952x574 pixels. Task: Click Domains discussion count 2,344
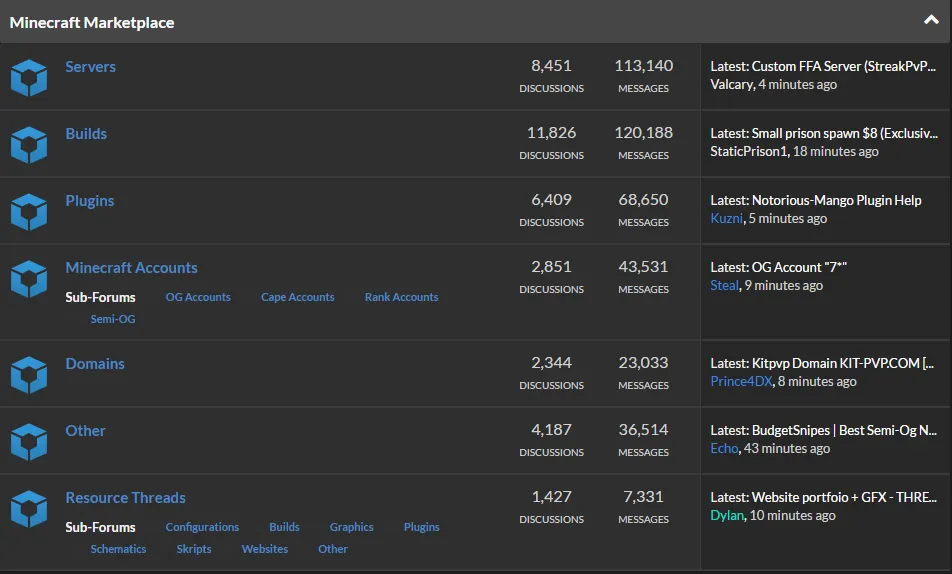(x=551, y=363)
